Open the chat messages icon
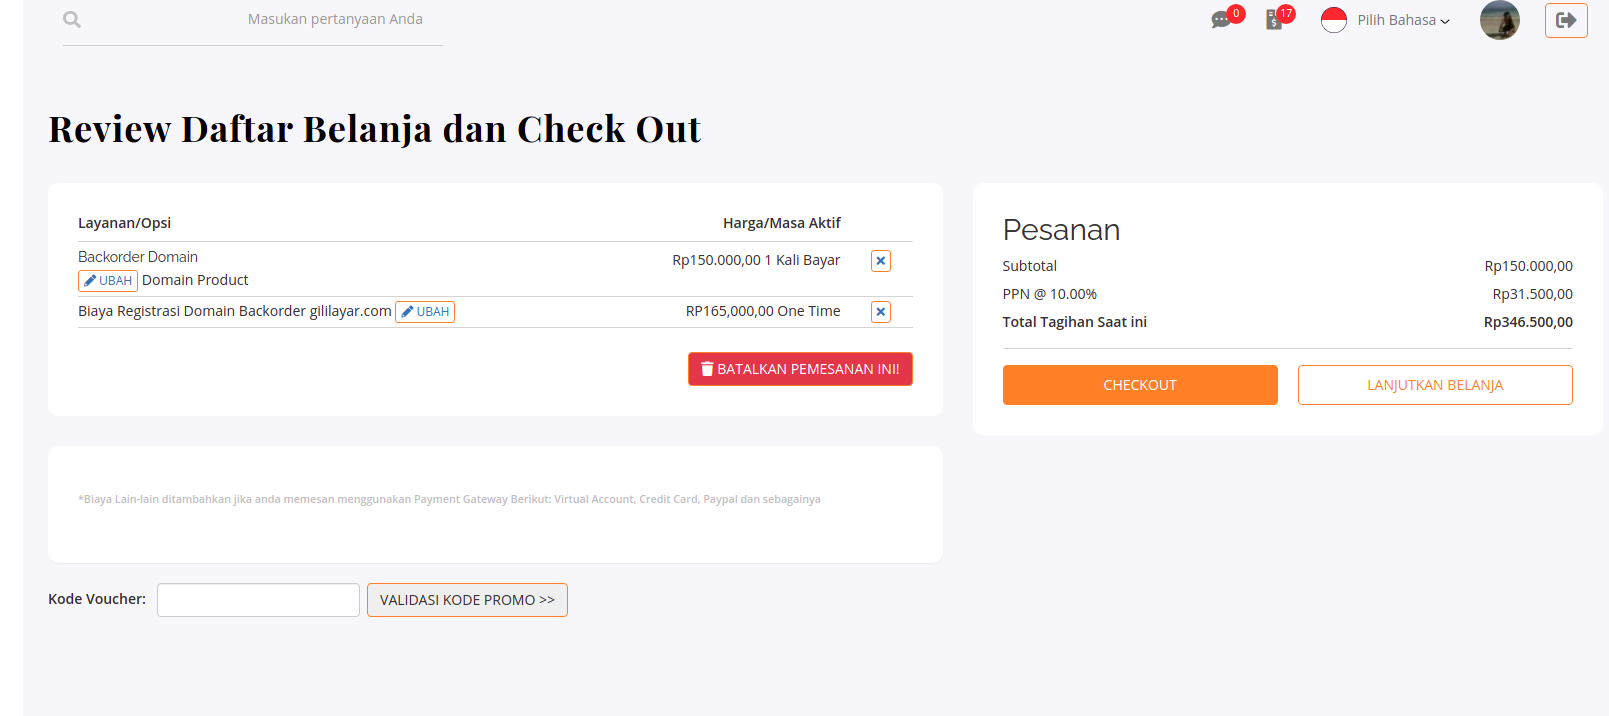 1221,20
